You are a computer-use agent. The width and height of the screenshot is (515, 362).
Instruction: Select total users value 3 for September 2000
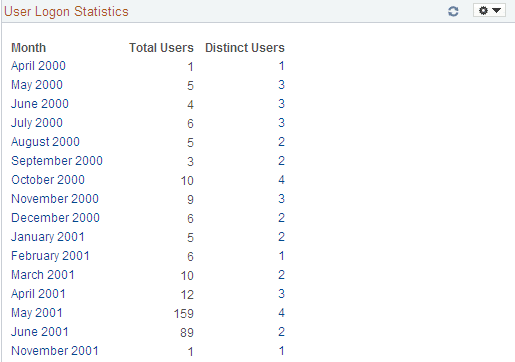tap(190, 162)
